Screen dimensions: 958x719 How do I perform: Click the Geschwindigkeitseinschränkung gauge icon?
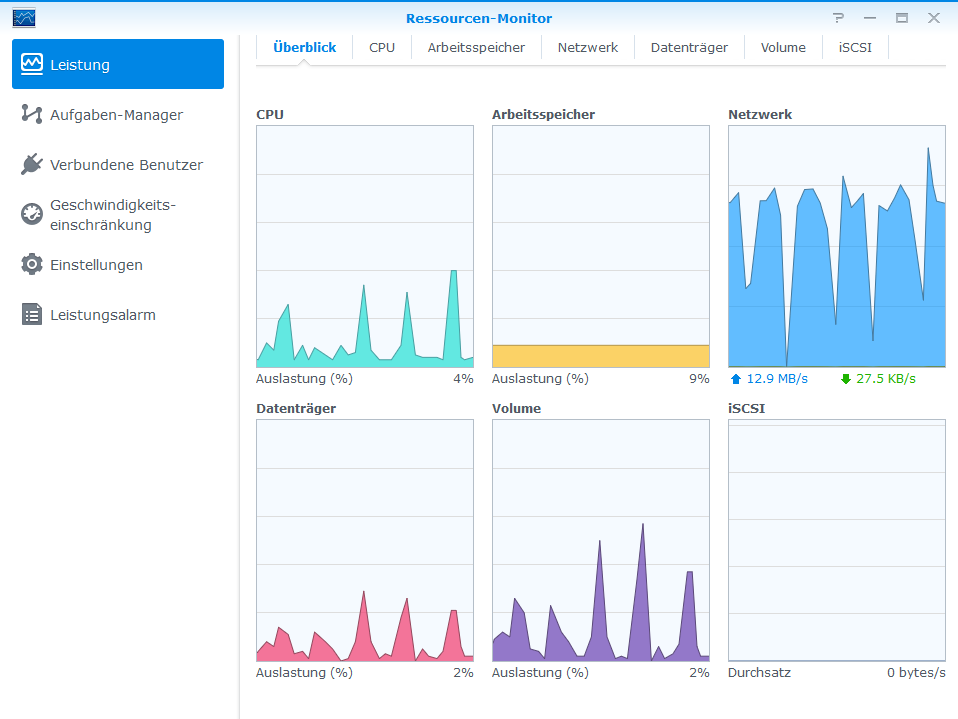32,214
